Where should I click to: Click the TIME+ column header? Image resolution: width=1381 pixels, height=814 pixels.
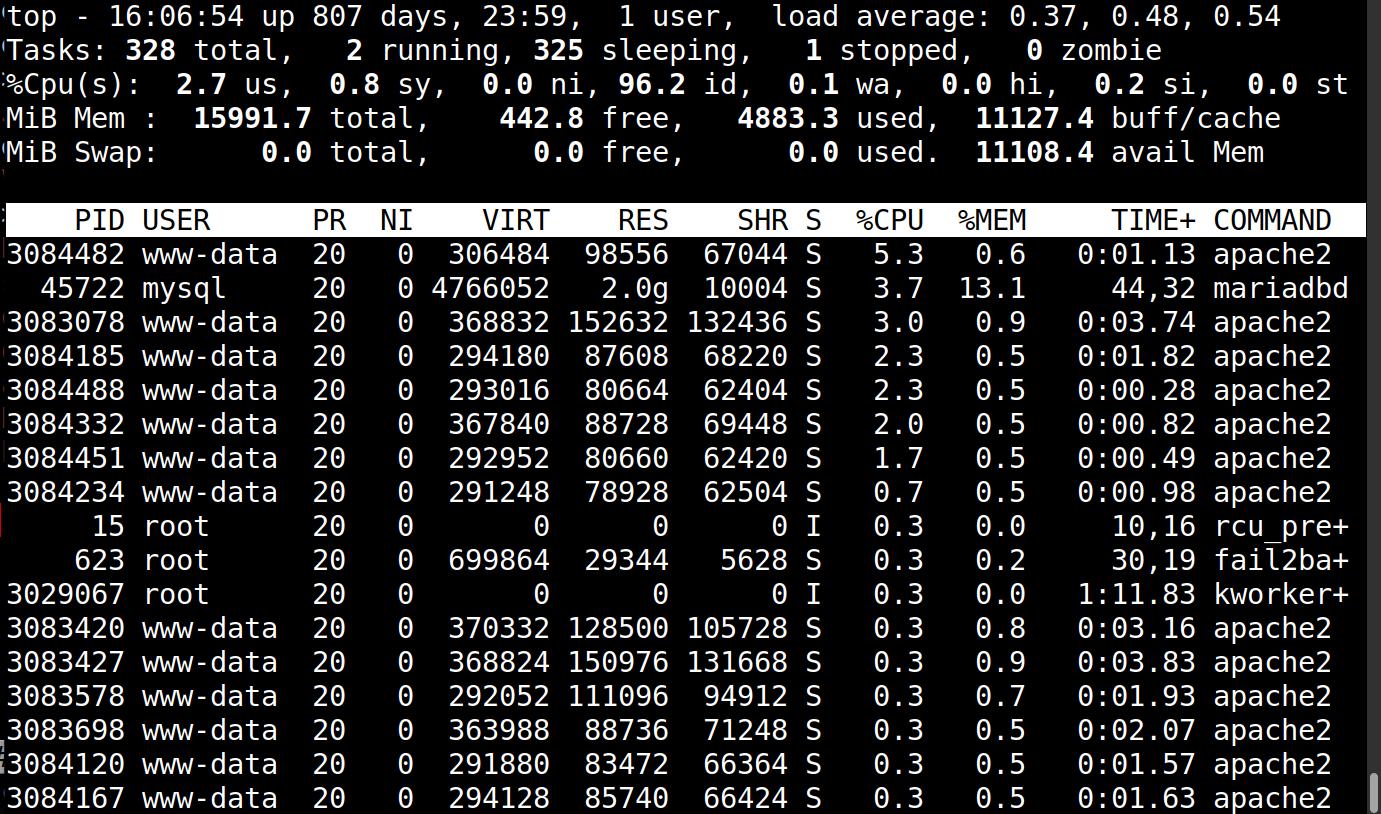coord(1153,220)
